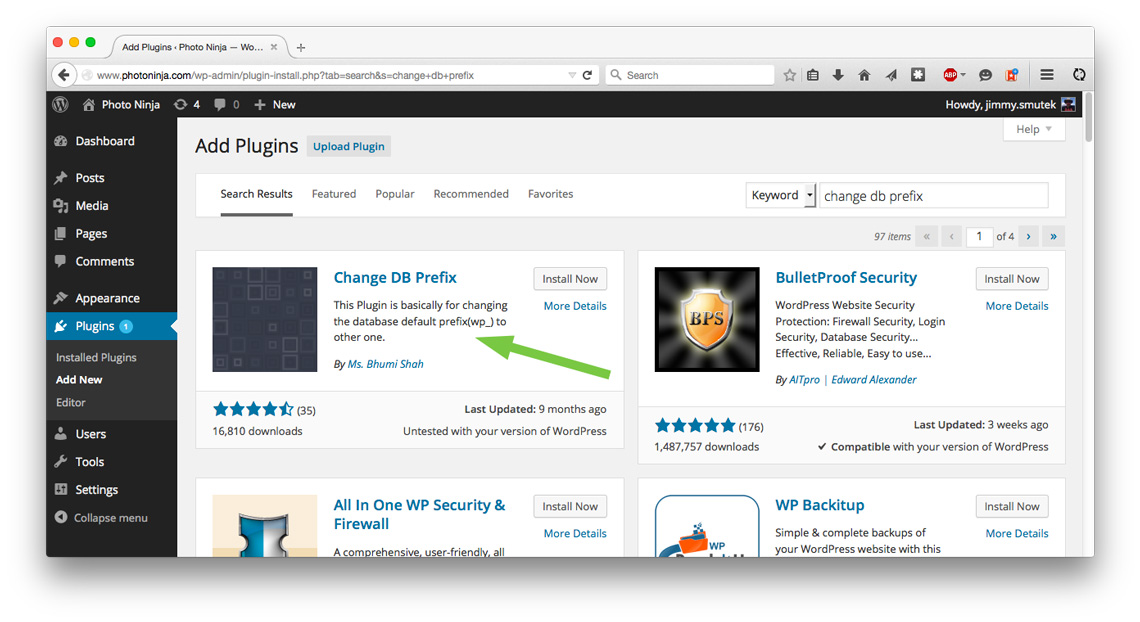Expand the Help dropdown tab
The image size is (1140, 622).
coord(1034,129)
